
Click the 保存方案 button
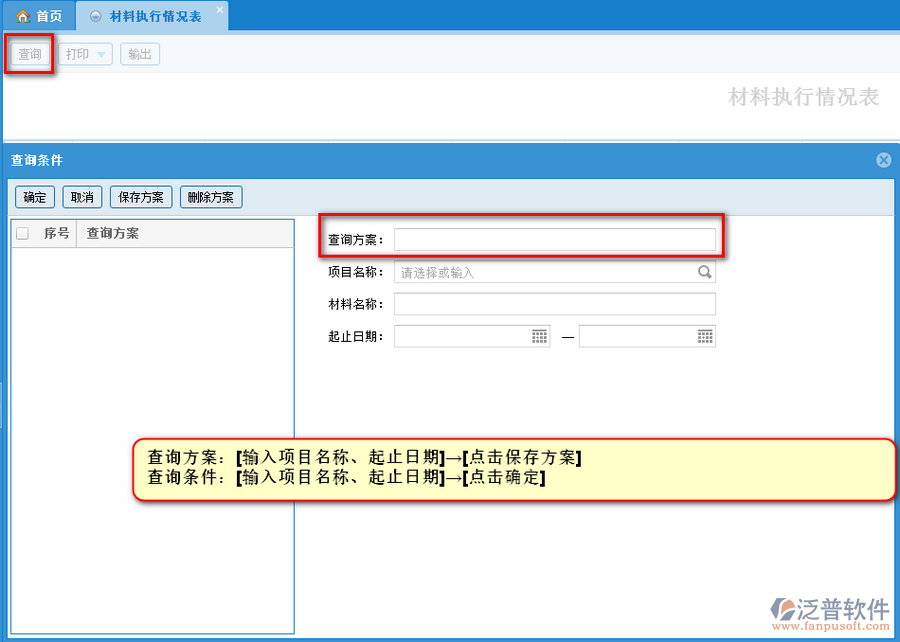[141, 197]
